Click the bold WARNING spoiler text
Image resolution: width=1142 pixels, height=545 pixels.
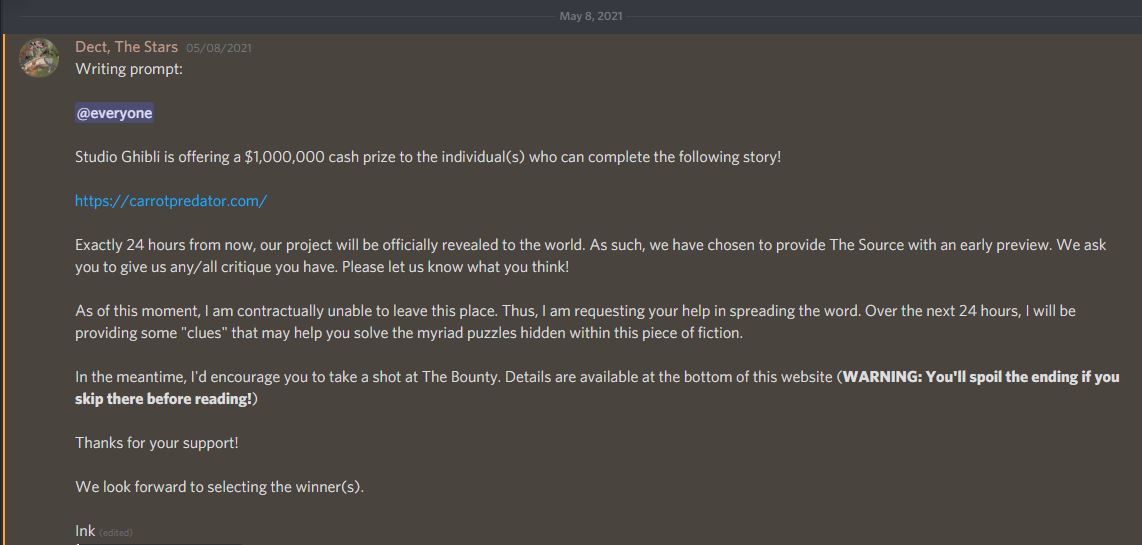click(980, 377)
